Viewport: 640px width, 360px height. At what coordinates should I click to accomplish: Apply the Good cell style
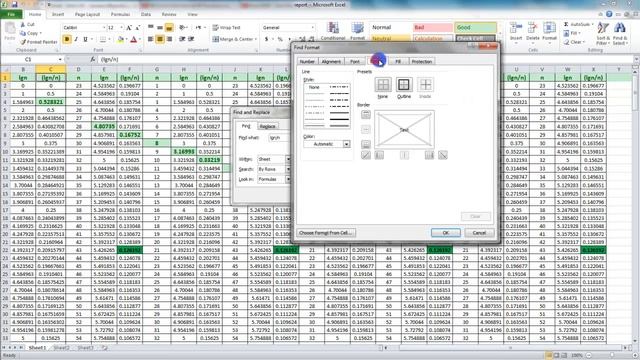476,27
